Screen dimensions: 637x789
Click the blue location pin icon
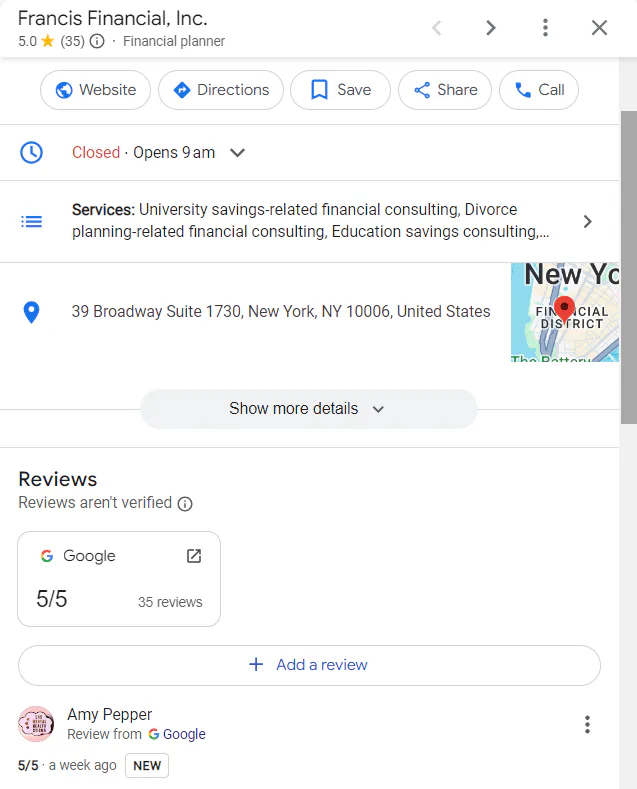point(31,312)
